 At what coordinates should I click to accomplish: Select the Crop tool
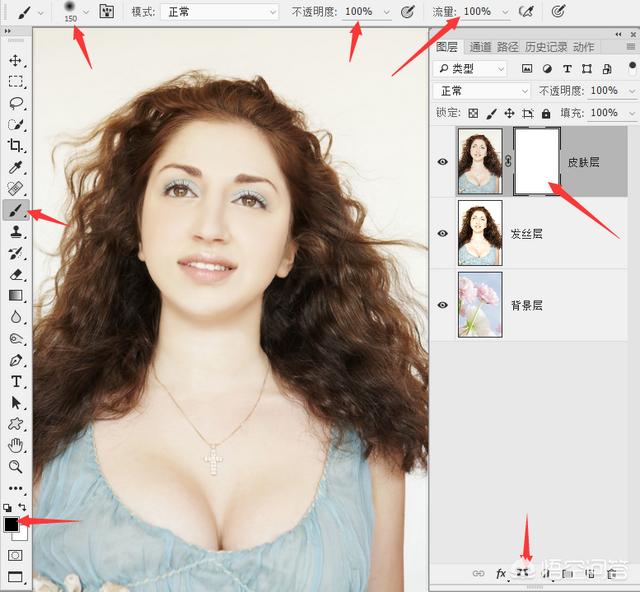click(16, 146)
